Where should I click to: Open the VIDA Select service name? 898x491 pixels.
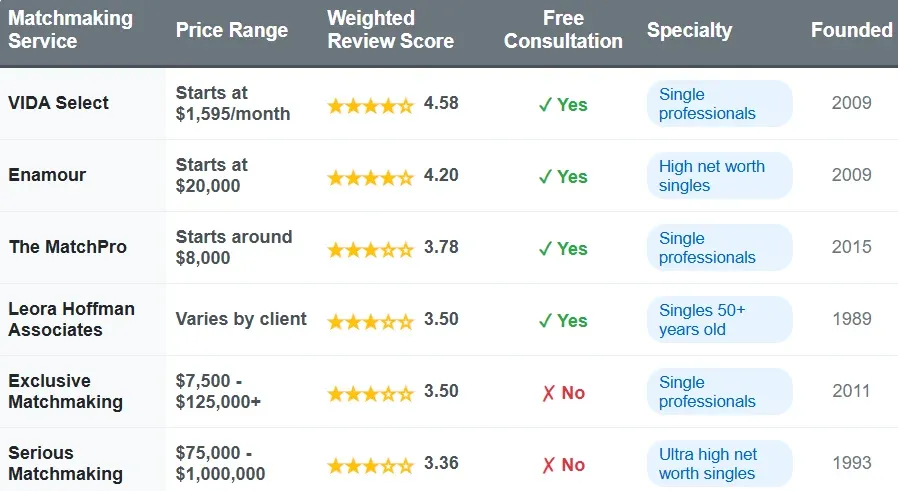coord(58,103)
